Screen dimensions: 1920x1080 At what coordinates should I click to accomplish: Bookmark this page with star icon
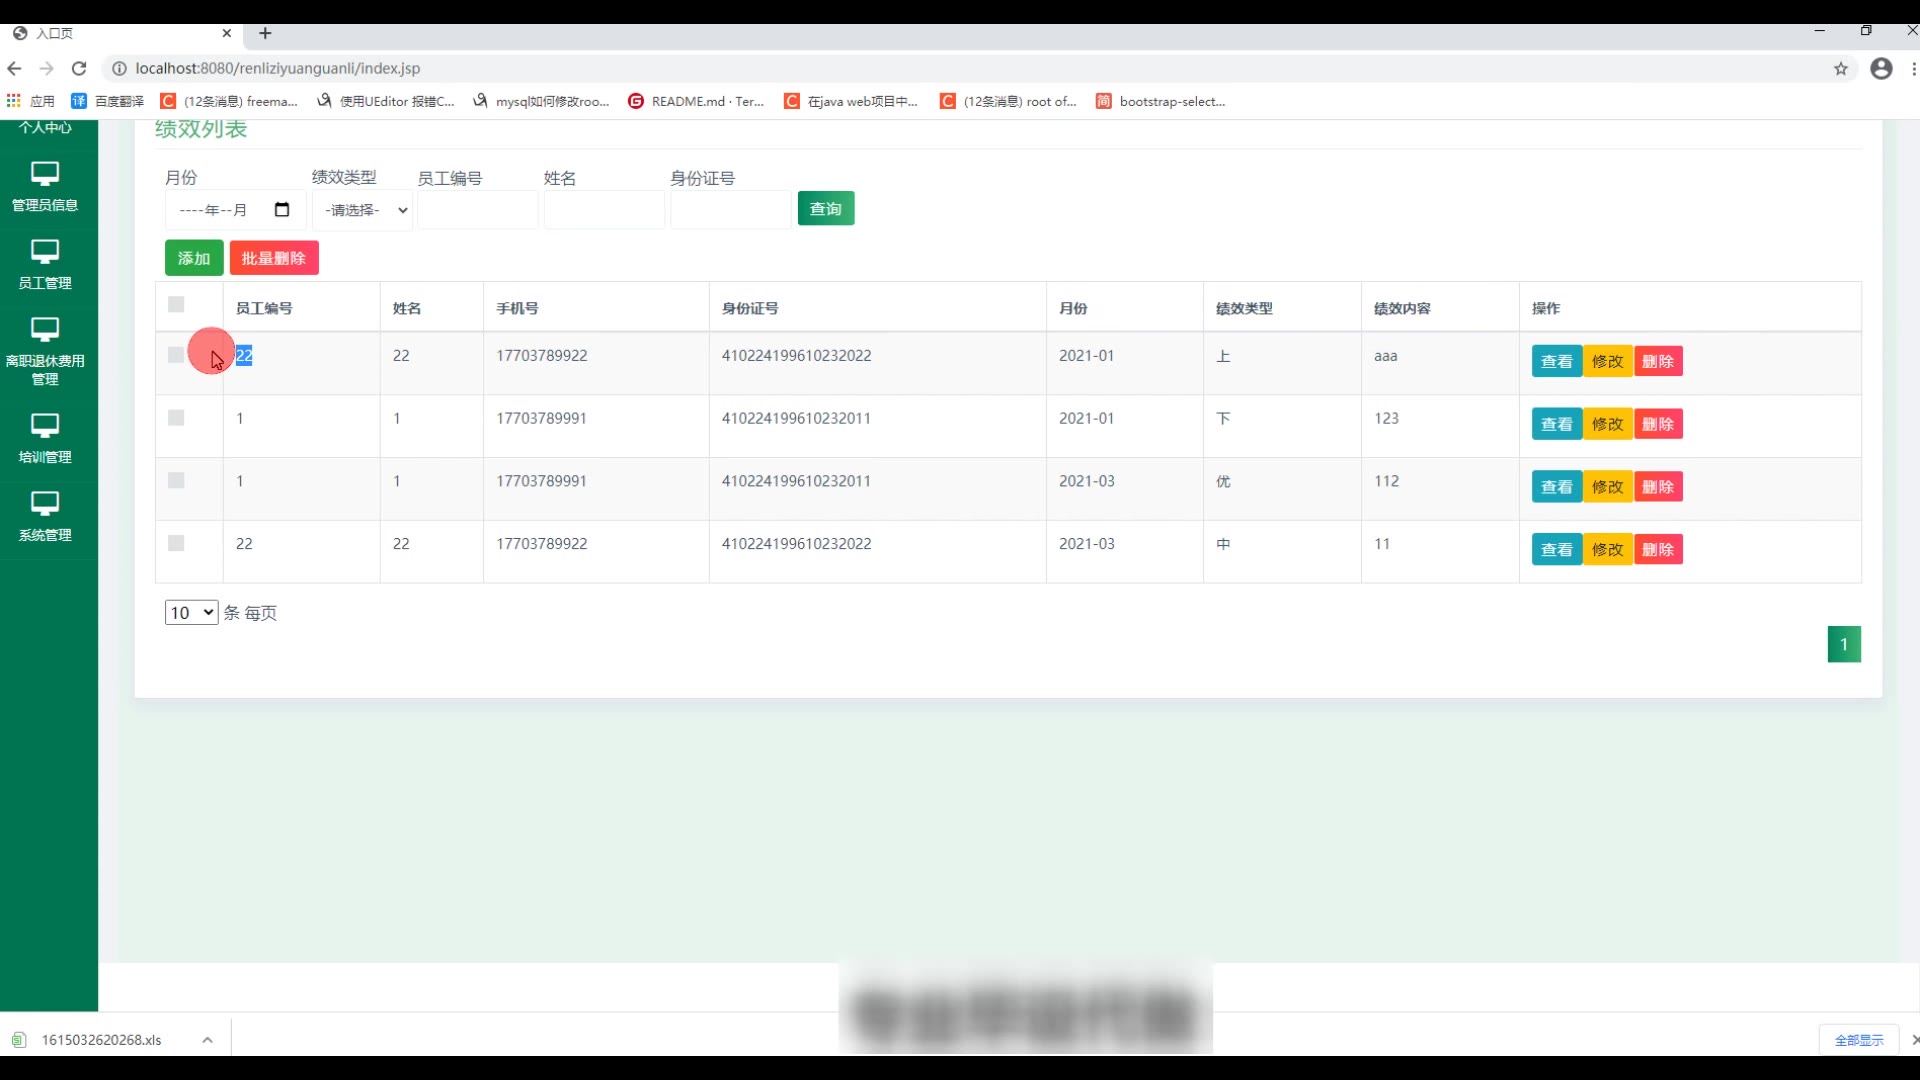click(1840, 68)
